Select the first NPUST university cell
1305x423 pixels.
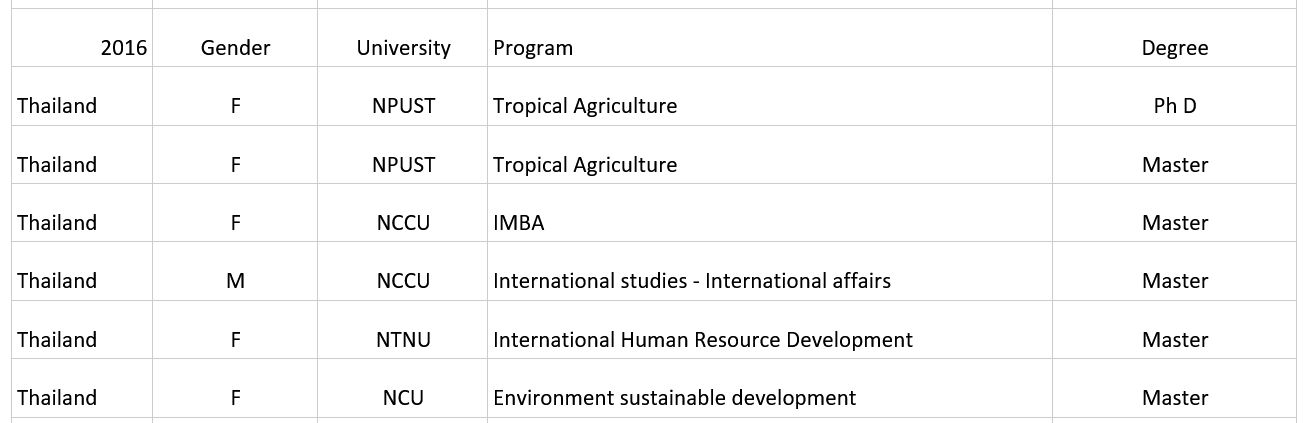403,106
